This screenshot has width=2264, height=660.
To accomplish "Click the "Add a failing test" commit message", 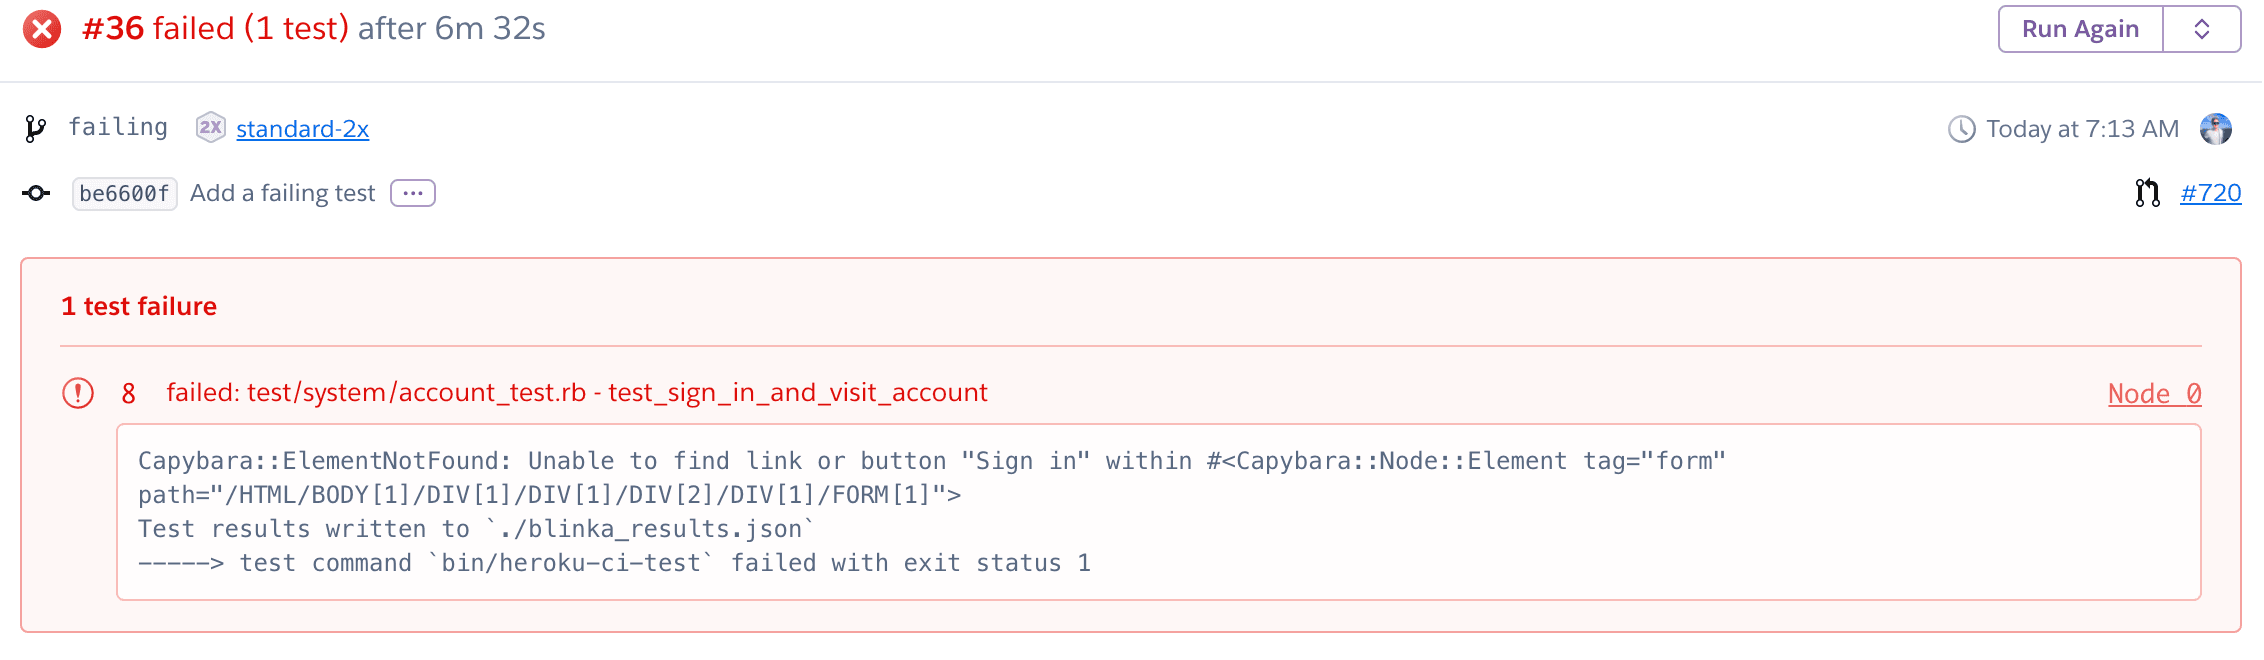I will click(x=283, y=192).
